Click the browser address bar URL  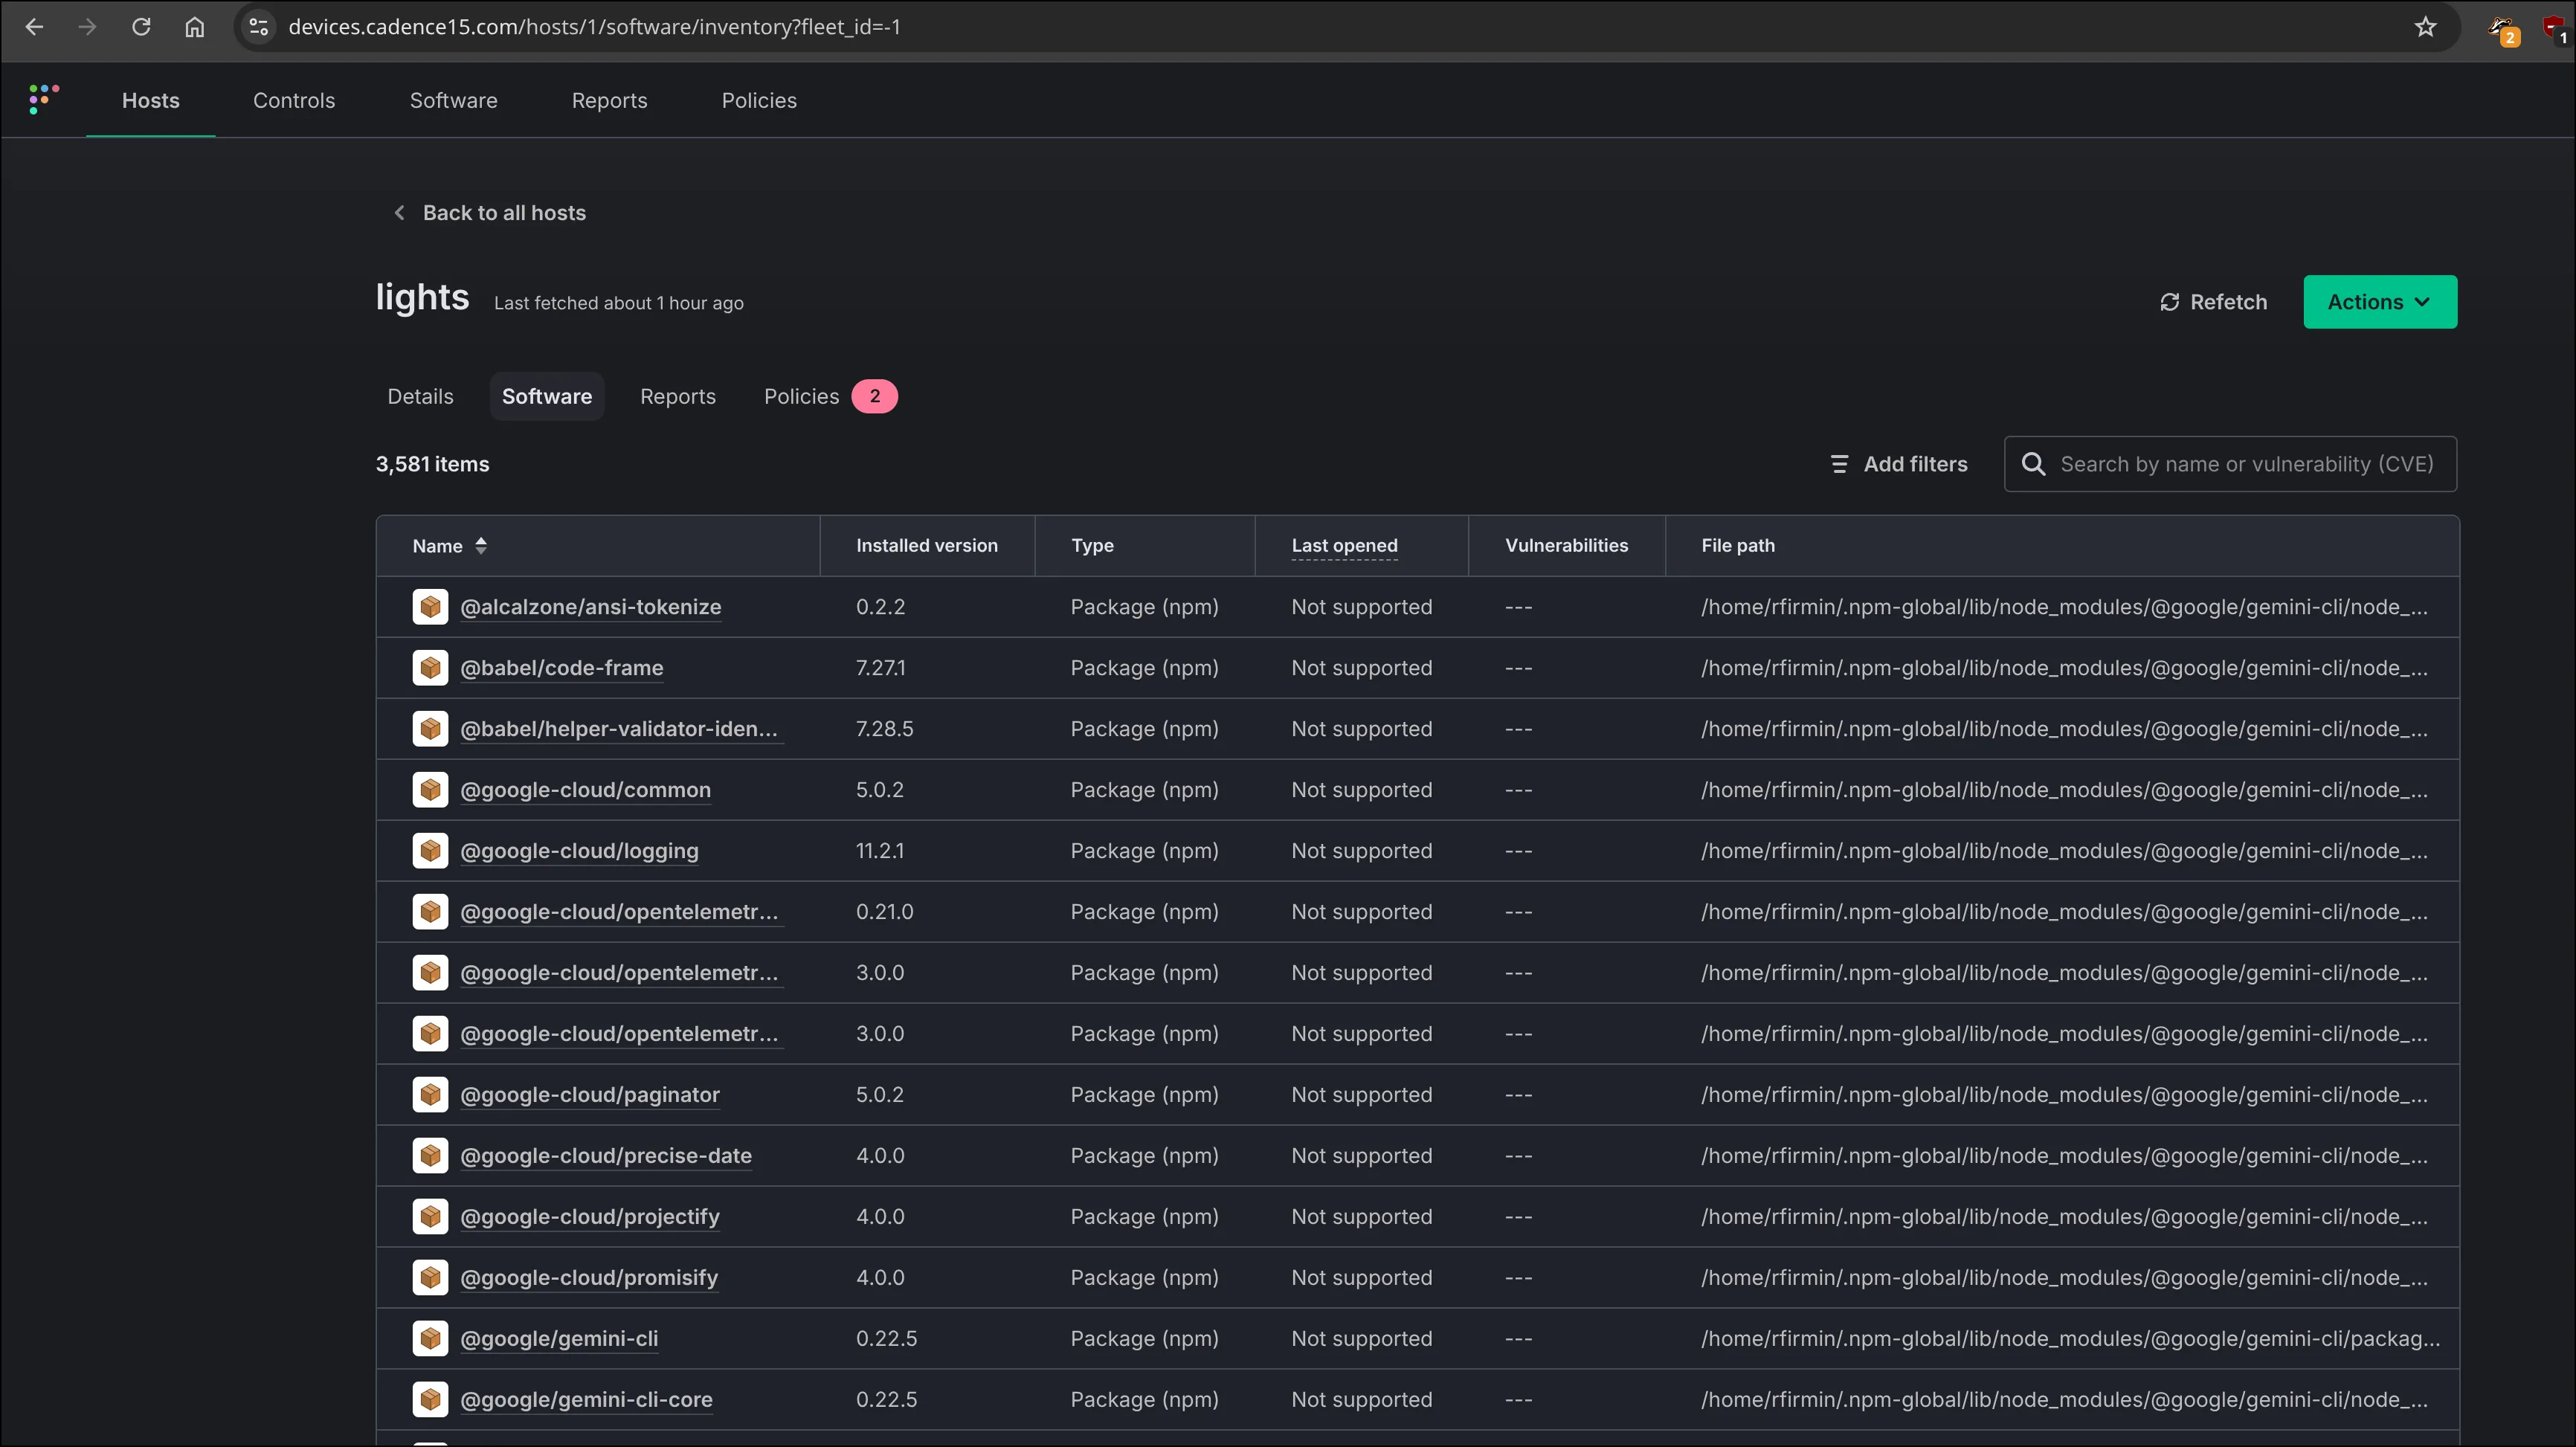point(594,27)
